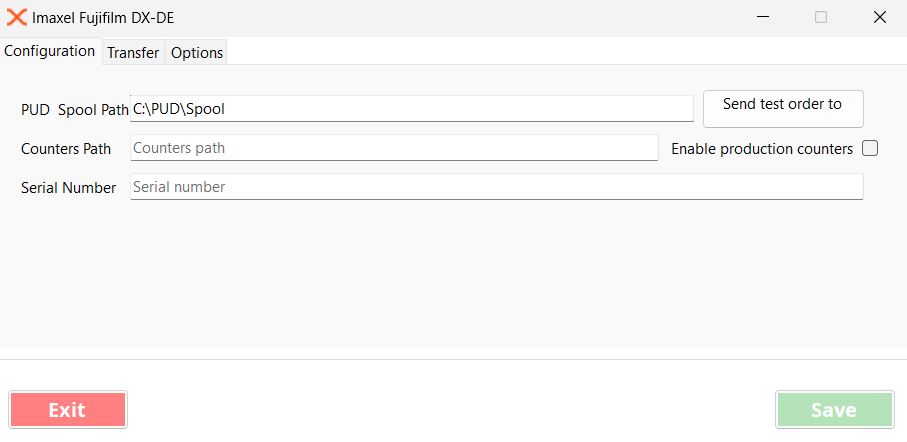Switch to the Transfer tab
This screenshot has width=907, height=442.
pos(133,53)
